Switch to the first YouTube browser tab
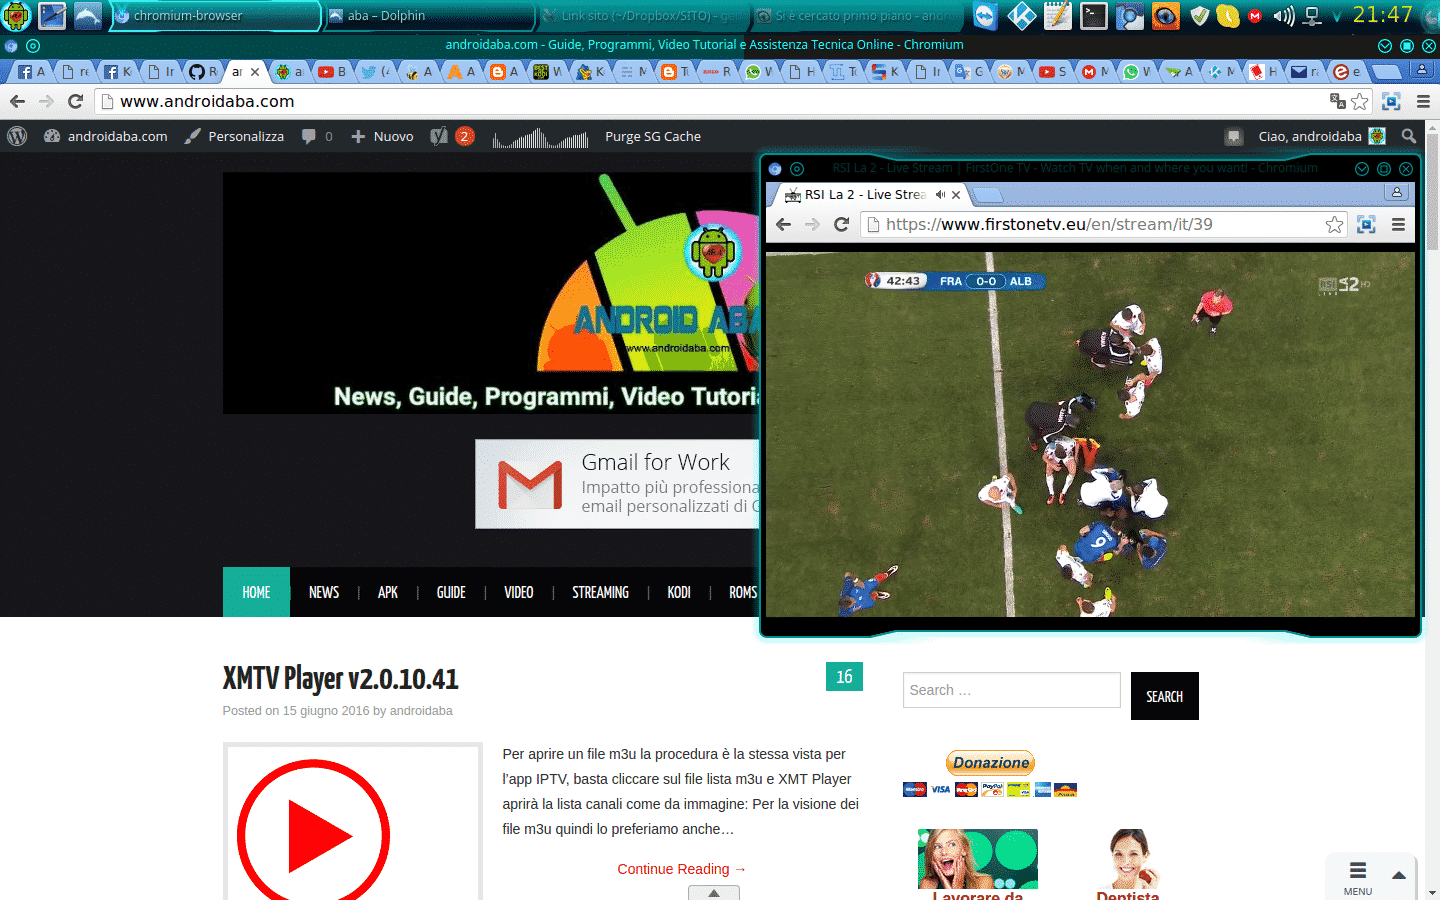This screenshot has height=900, width=1440. click(331, 72)
